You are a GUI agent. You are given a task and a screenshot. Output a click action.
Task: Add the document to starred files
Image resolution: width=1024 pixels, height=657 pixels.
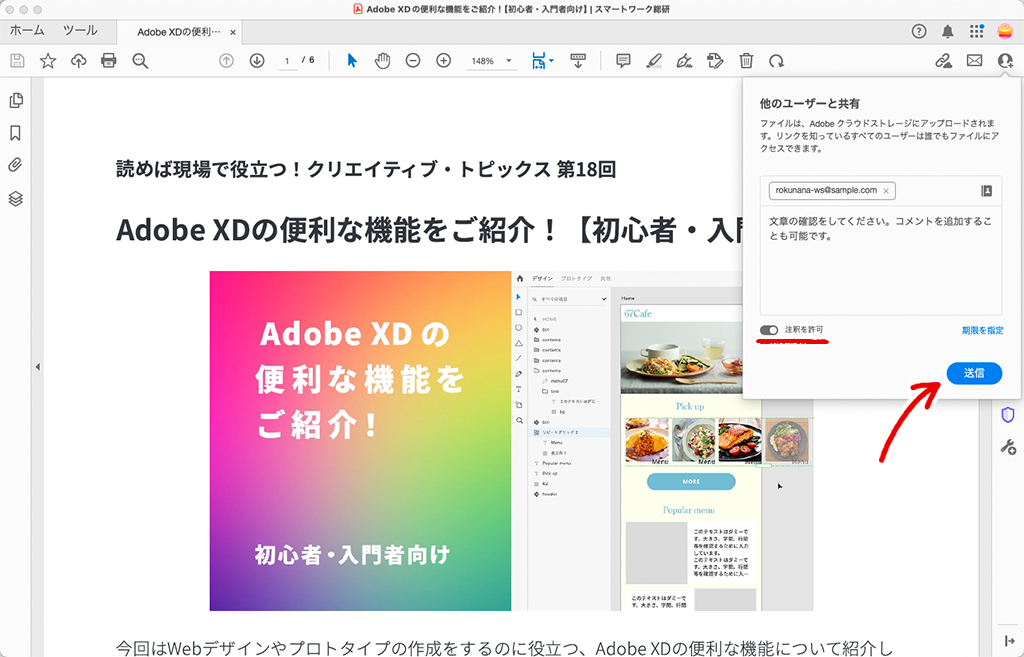[48, 61]
